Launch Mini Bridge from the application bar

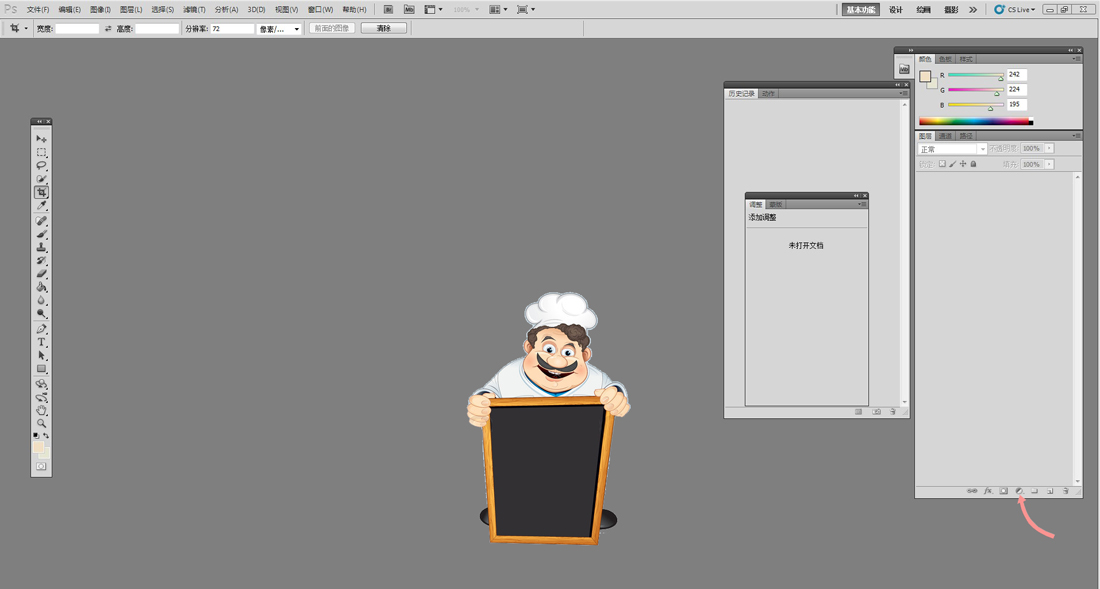point(409,9)
